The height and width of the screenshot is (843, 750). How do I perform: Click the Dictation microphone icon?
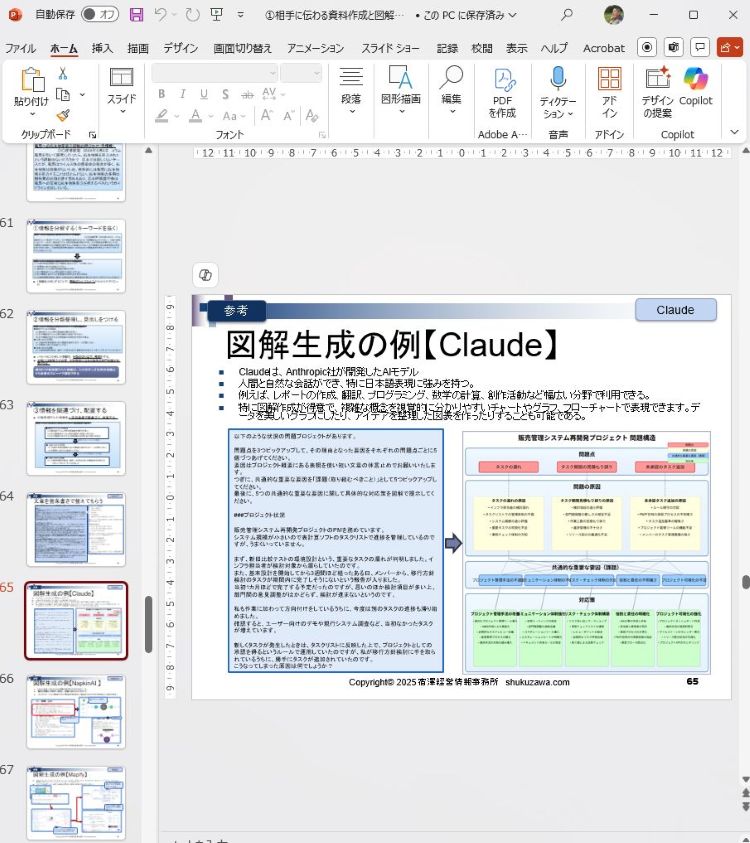click(558, 78)
